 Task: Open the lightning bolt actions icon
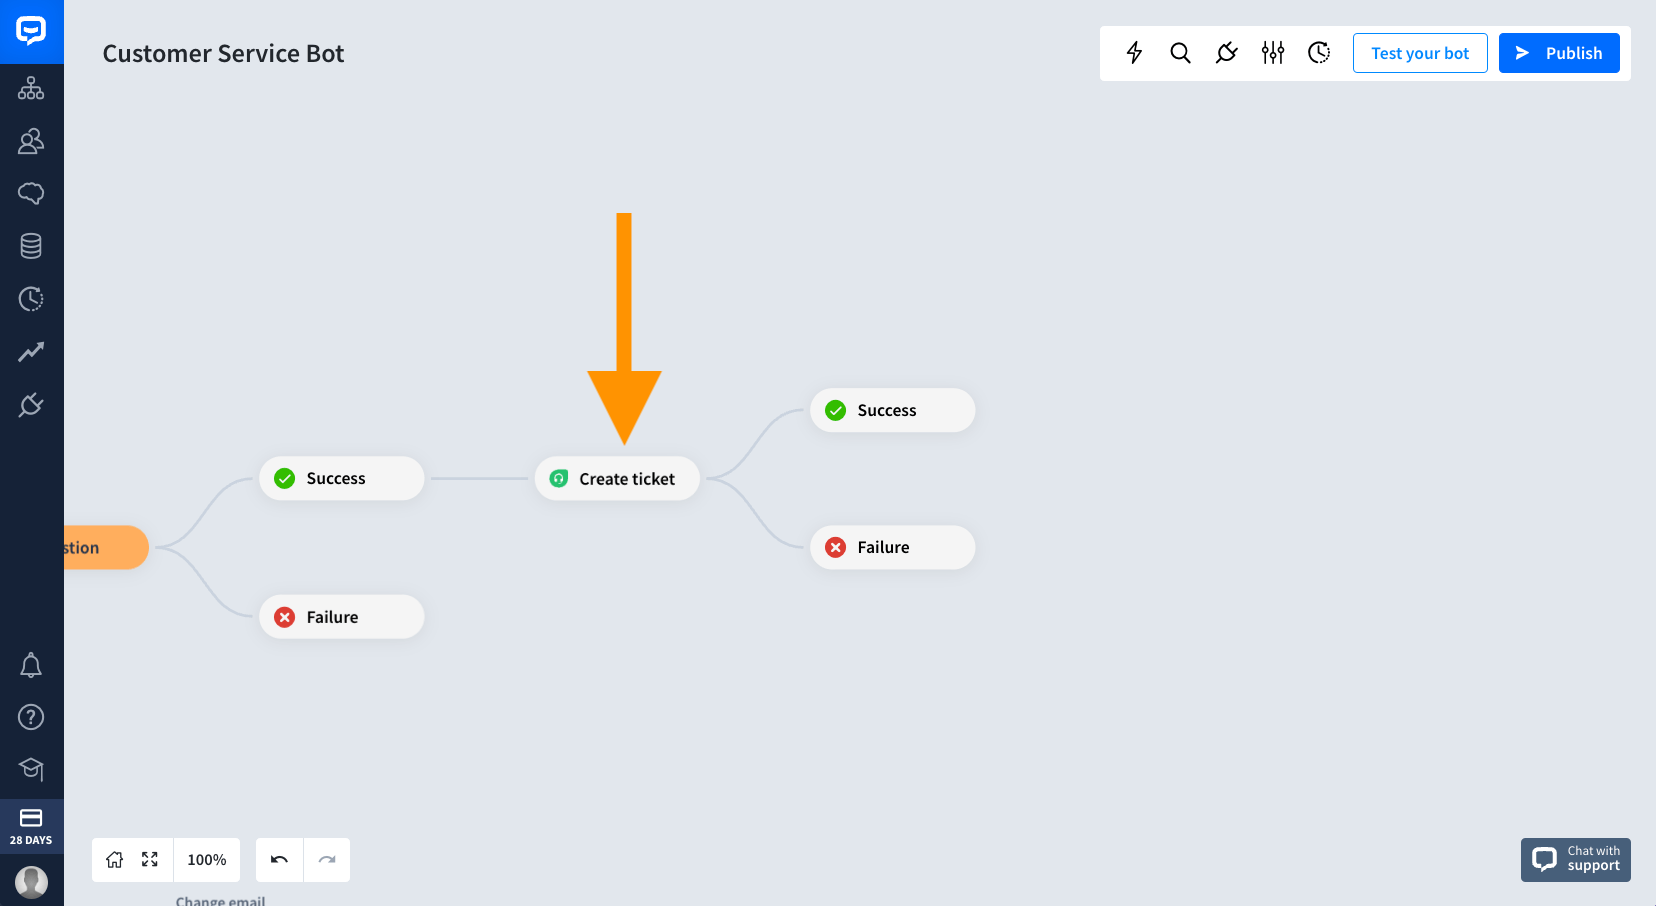1134,53
